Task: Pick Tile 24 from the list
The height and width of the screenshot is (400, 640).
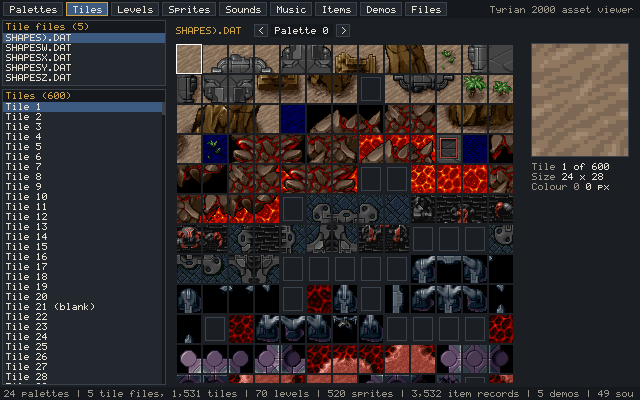Action: click(x=82, y=337)
